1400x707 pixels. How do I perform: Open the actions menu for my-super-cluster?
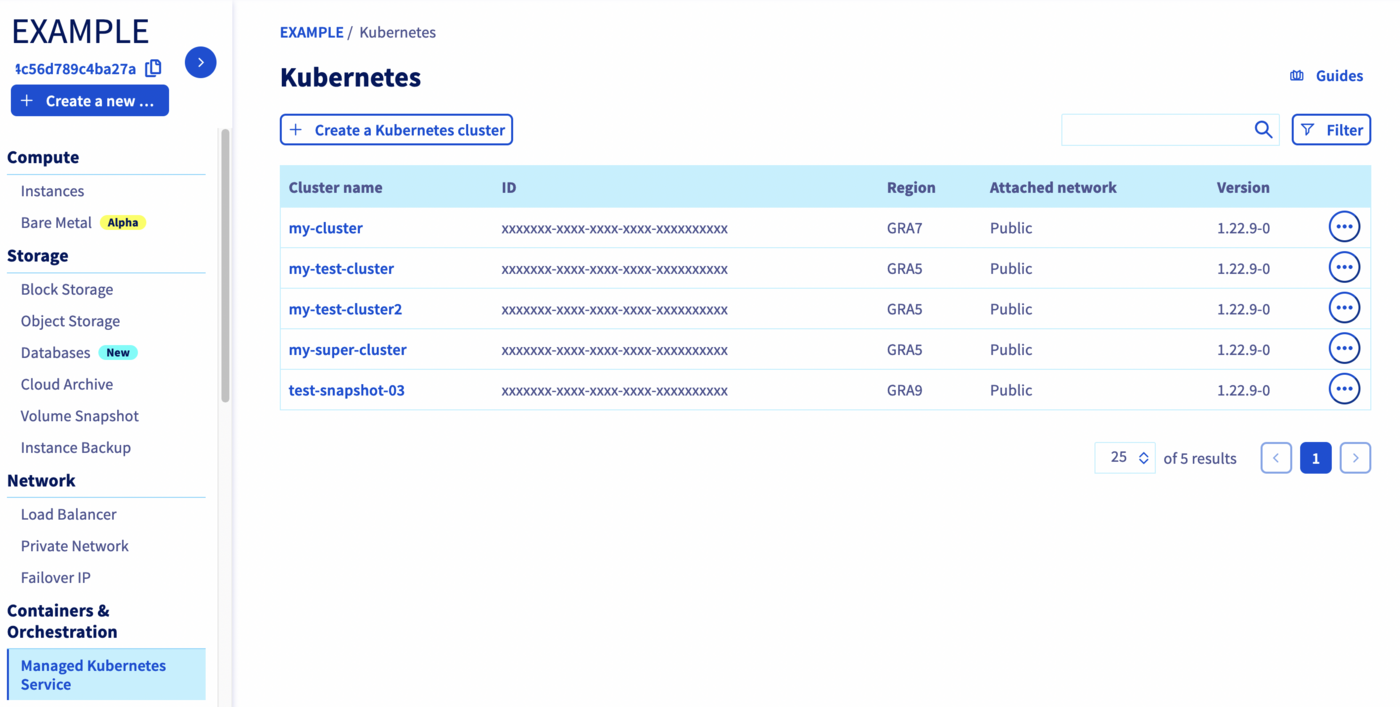1344,348
